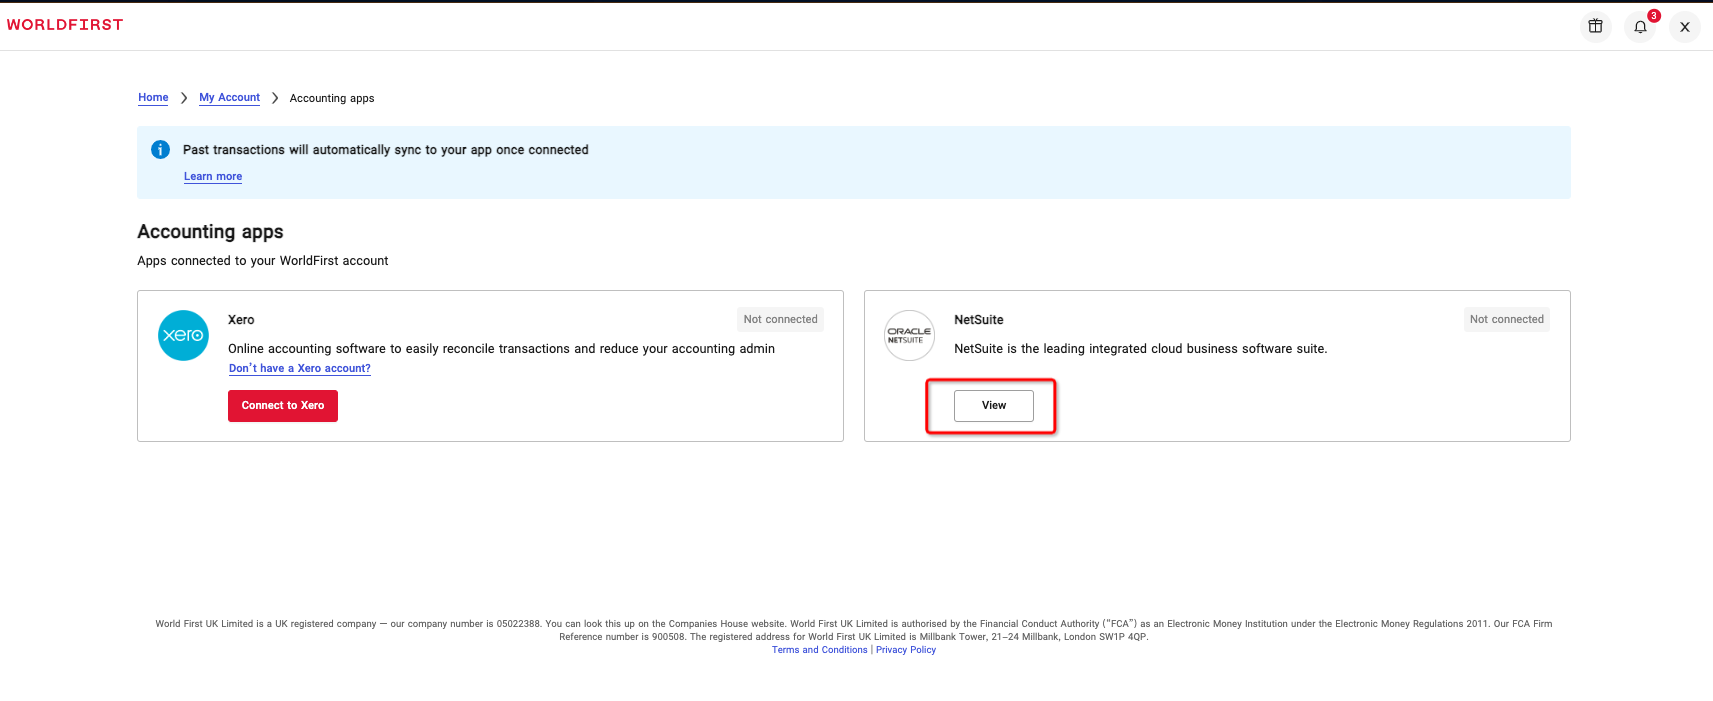Click the WorldFirst logo

(65, 25)
